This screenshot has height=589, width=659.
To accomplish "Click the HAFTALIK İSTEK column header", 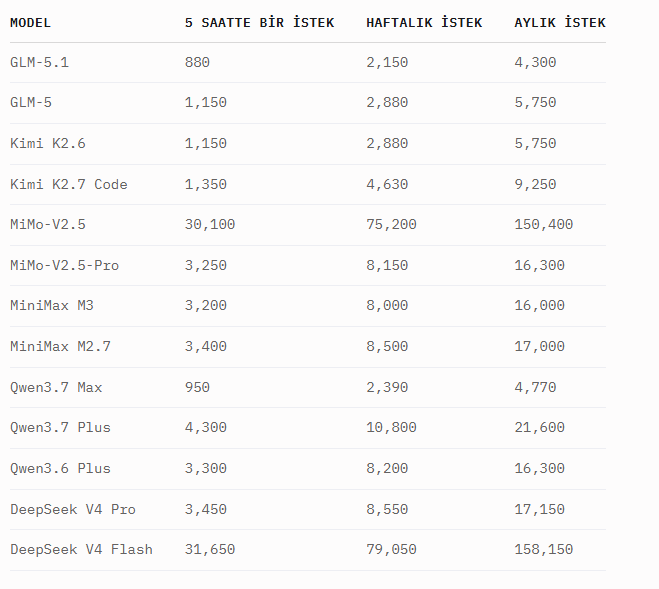I will click(424, 23).
